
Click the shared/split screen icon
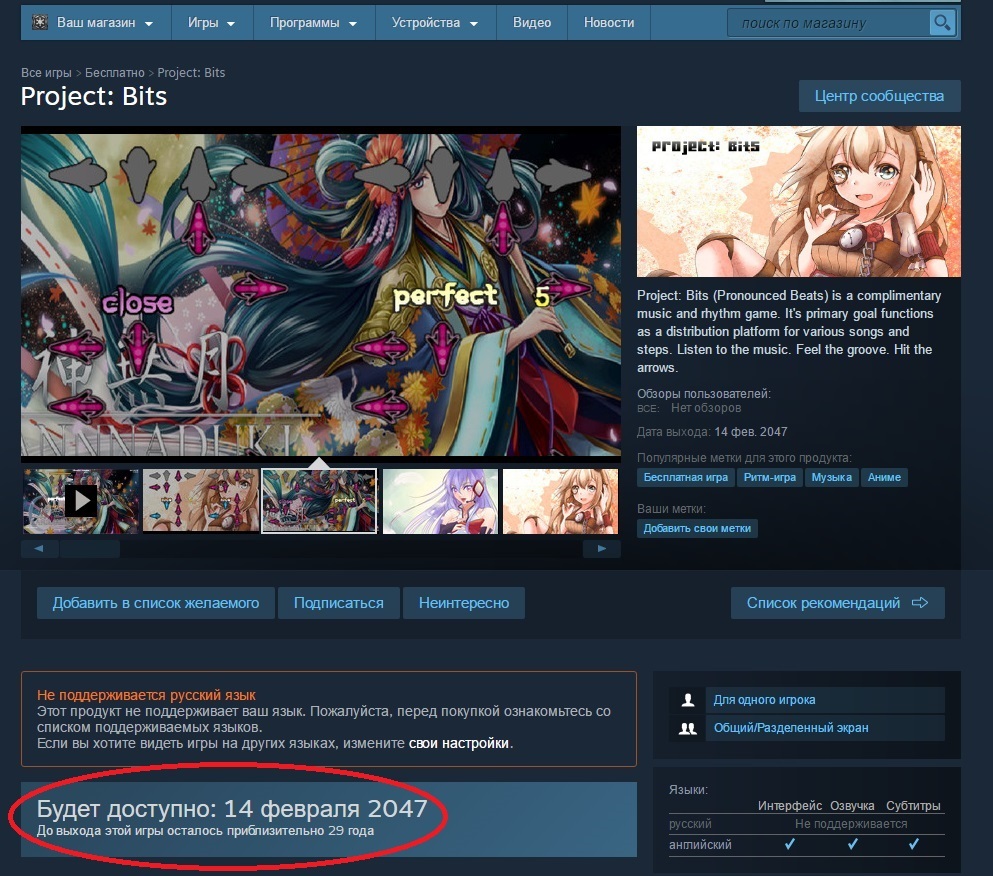[x=687, y=728]
